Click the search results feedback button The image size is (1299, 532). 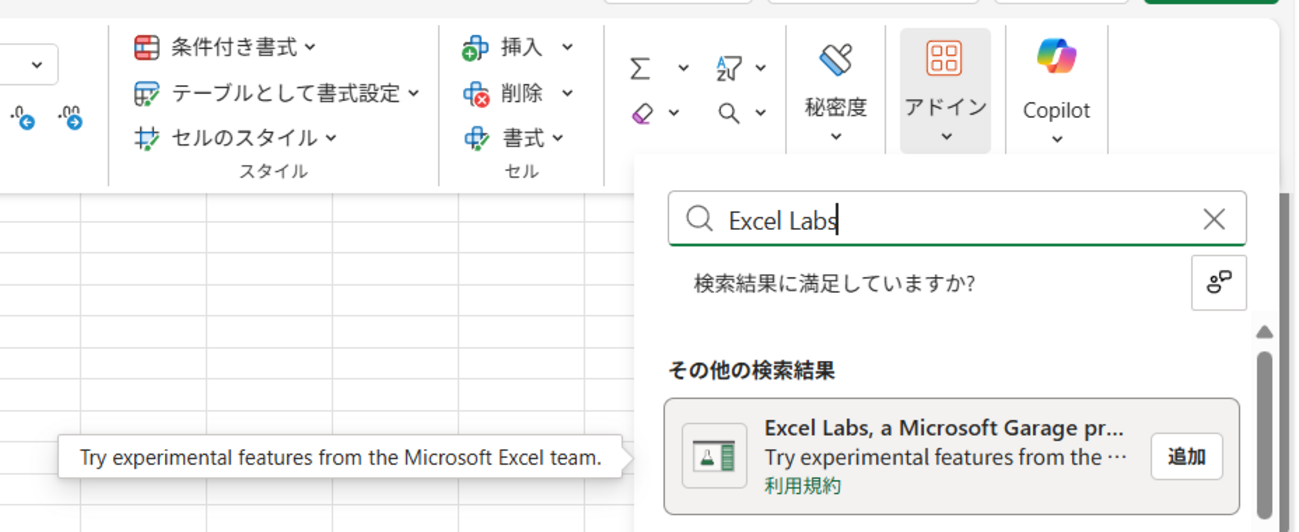point(1218,283)
